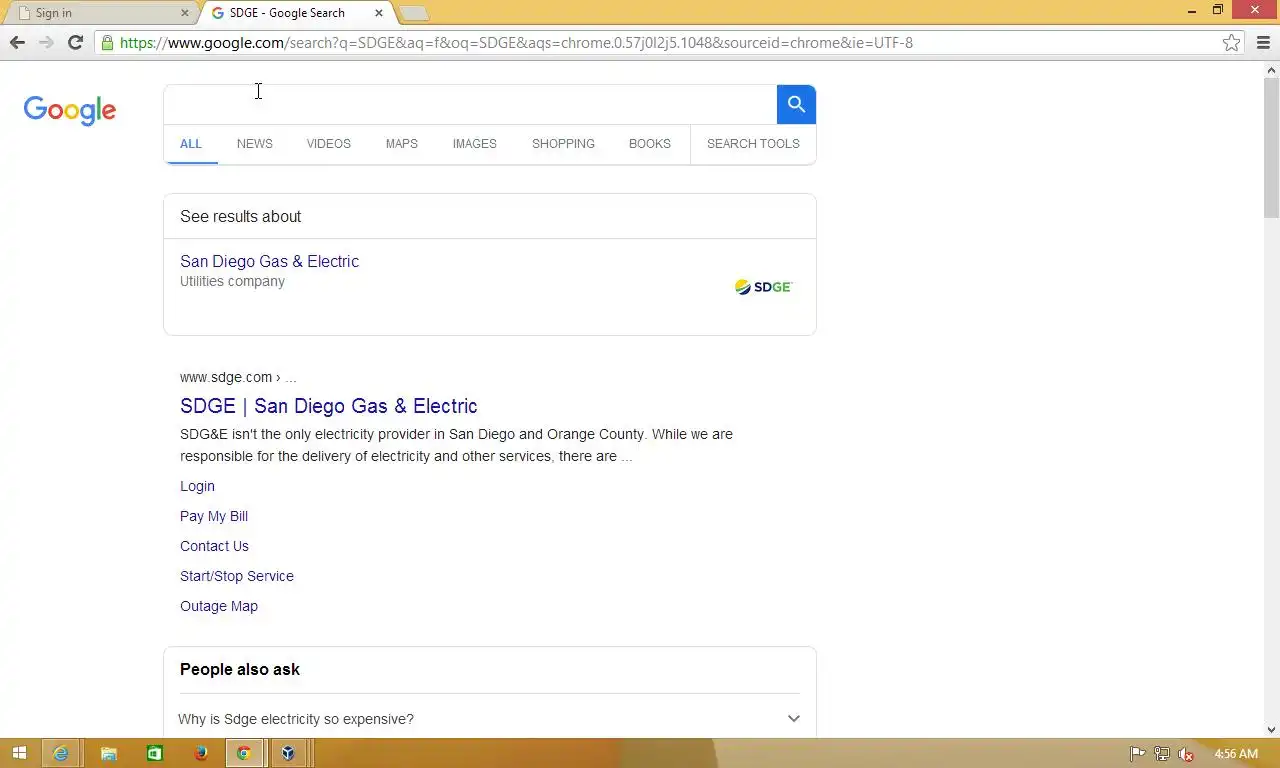Switch to MAPS results
The height and width of the screenshot is (768, 1280).
(402, 144)
